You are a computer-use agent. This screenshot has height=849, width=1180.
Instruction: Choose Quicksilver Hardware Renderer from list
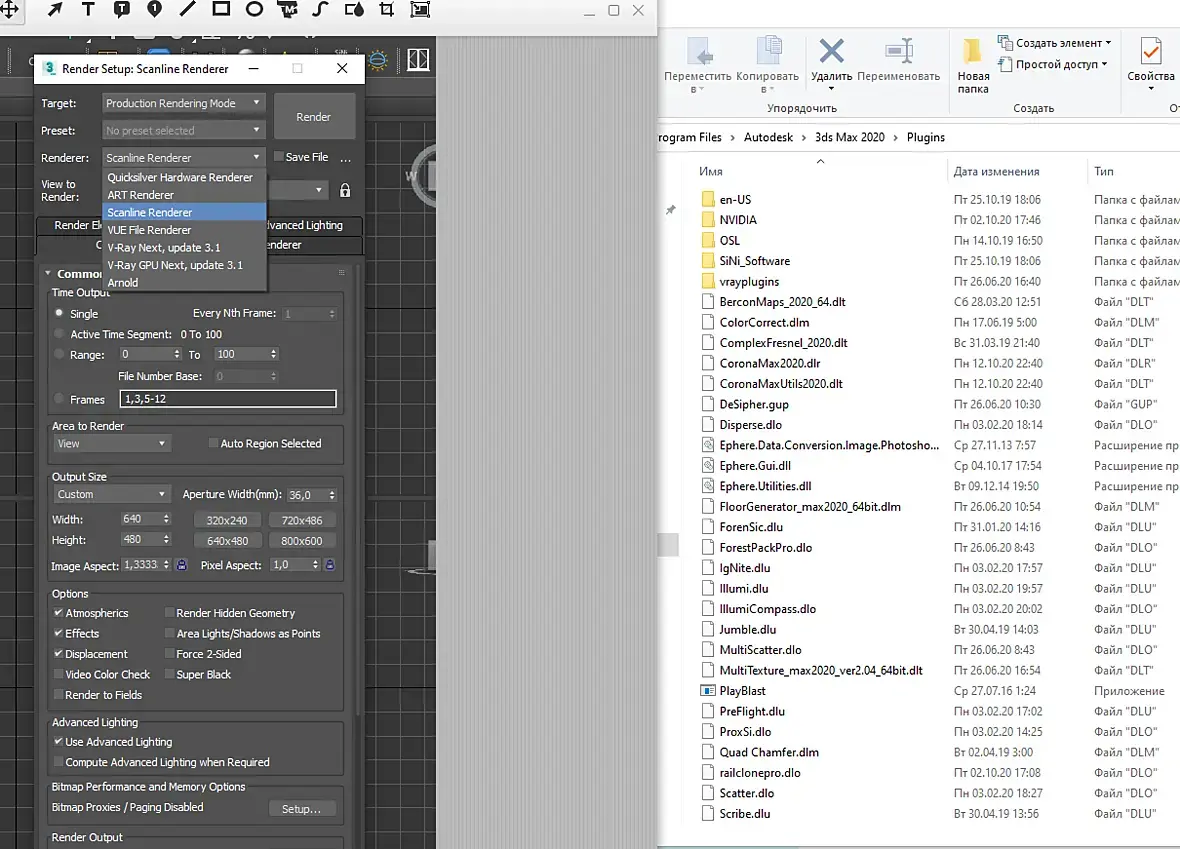pyautogui.click(x=184, y=178)
